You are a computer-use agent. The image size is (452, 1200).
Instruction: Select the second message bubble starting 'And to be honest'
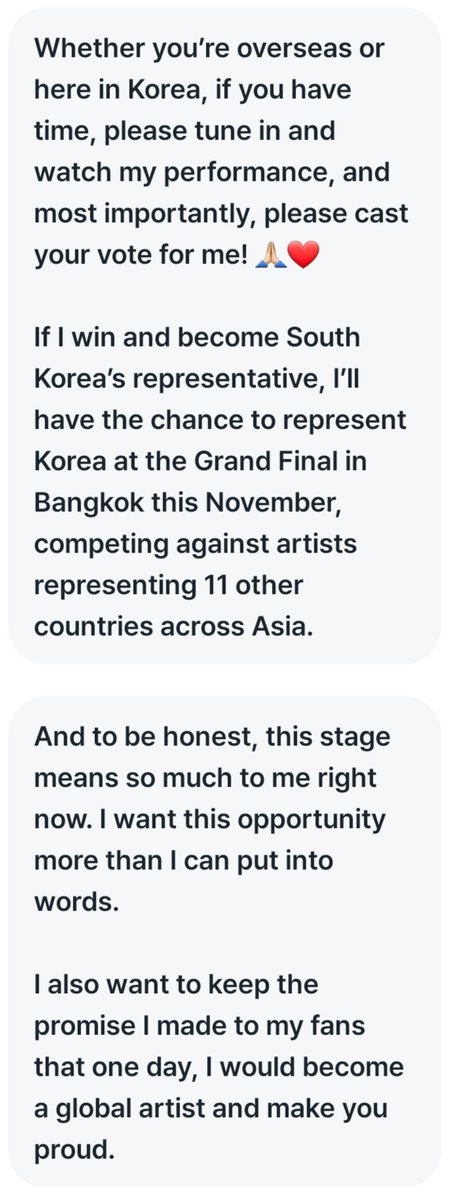click(218, 939)
